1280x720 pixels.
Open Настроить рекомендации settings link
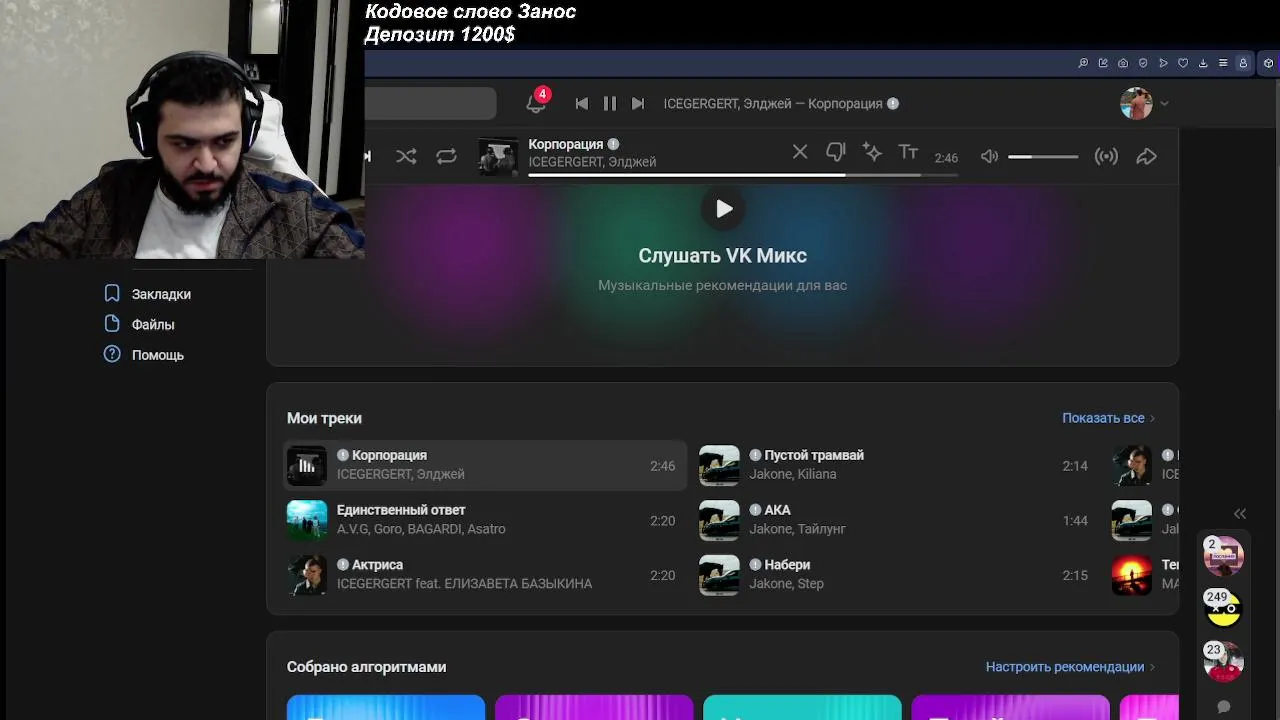click(1070, 667)
